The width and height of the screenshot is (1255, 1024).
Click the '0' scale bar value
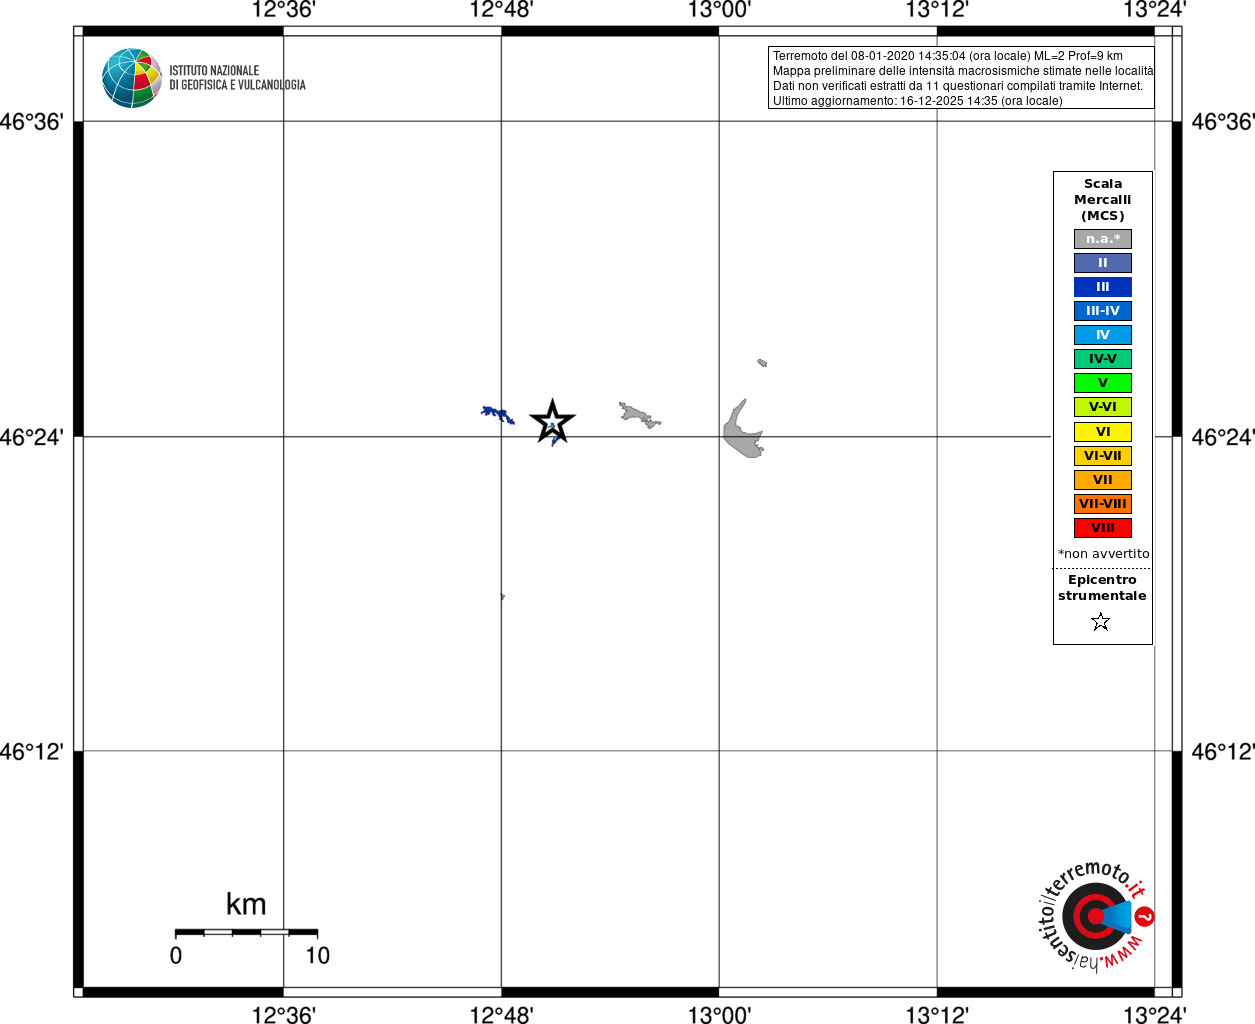click(176, 956)
